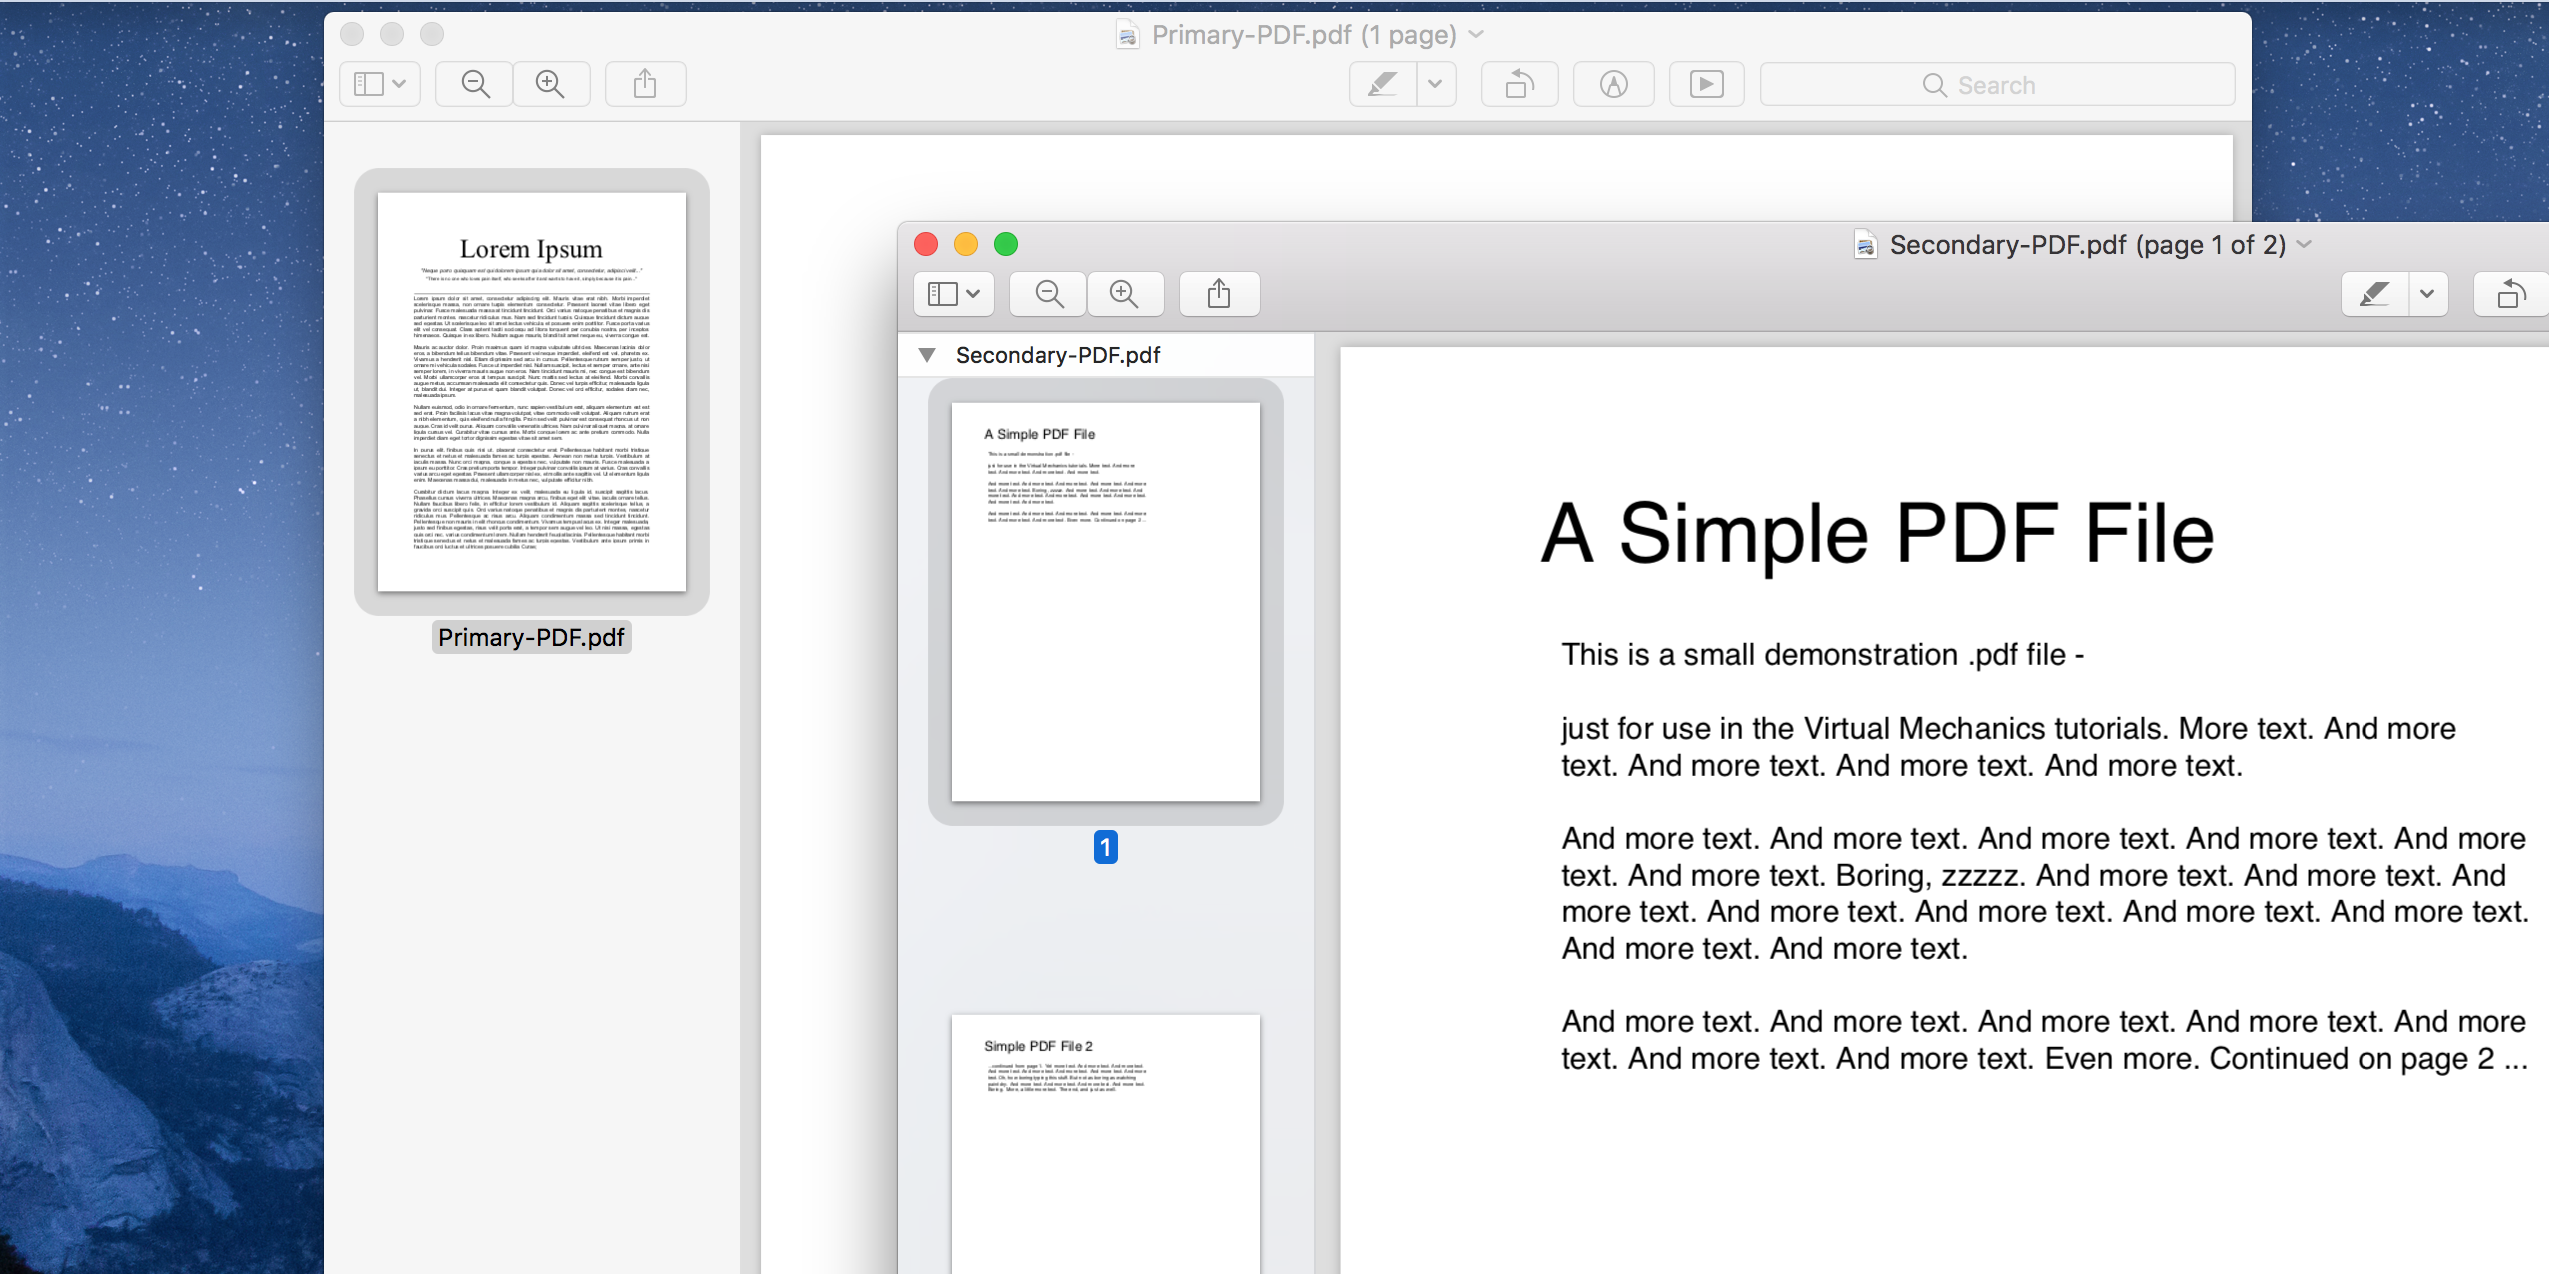This screenshot has height=1274, width=2549.
Task: Select the Simple PDF File 2 thumbnail
Action: pos(1107,1138)
